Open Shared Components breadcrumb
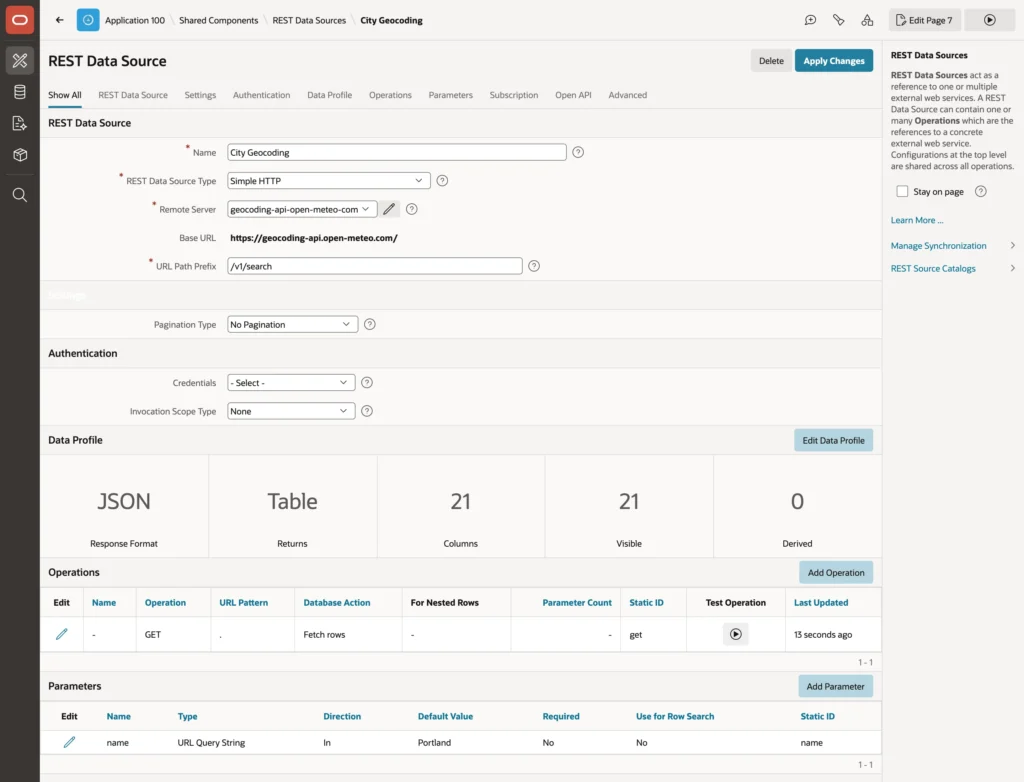Image resolution: width=1024 pixels, height=782 pixels. [x=218, y=20]
